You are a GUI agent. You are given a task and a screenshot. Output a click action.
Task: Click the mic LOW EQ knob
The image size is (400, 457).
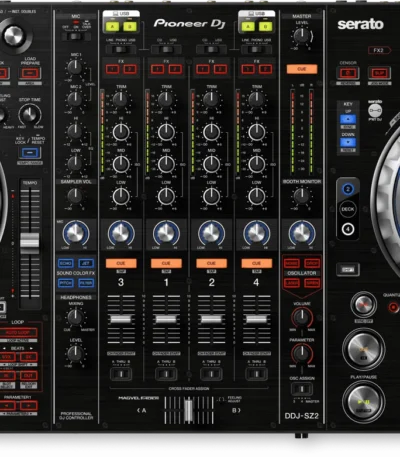point(75,163)
